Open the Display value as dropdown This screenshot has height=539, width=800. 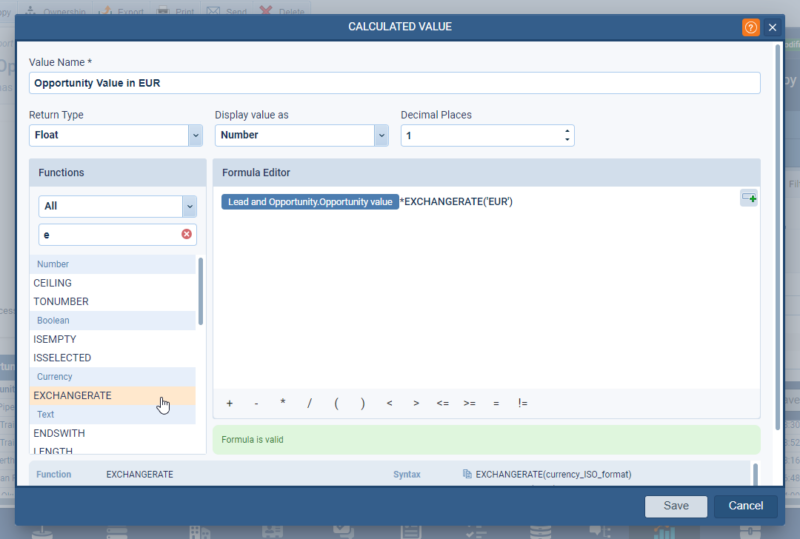tap(381, 136)
